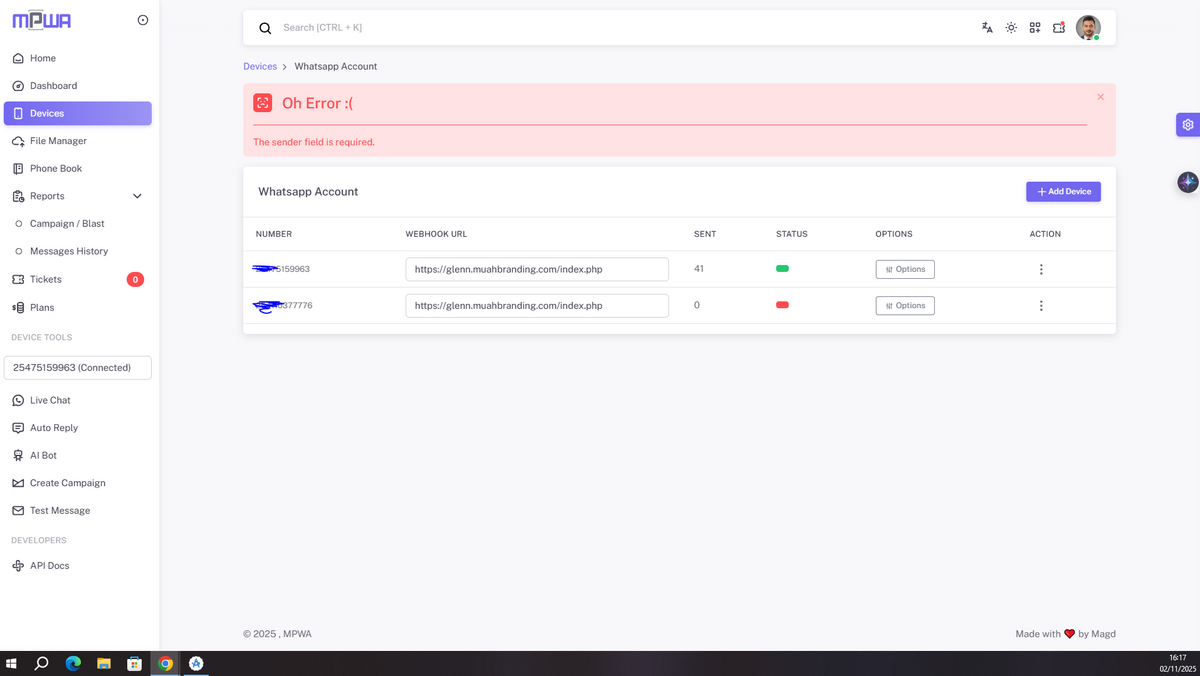Dismiss the Oh Error alert
1200x676 pixels.
(x=1100, y=97)
